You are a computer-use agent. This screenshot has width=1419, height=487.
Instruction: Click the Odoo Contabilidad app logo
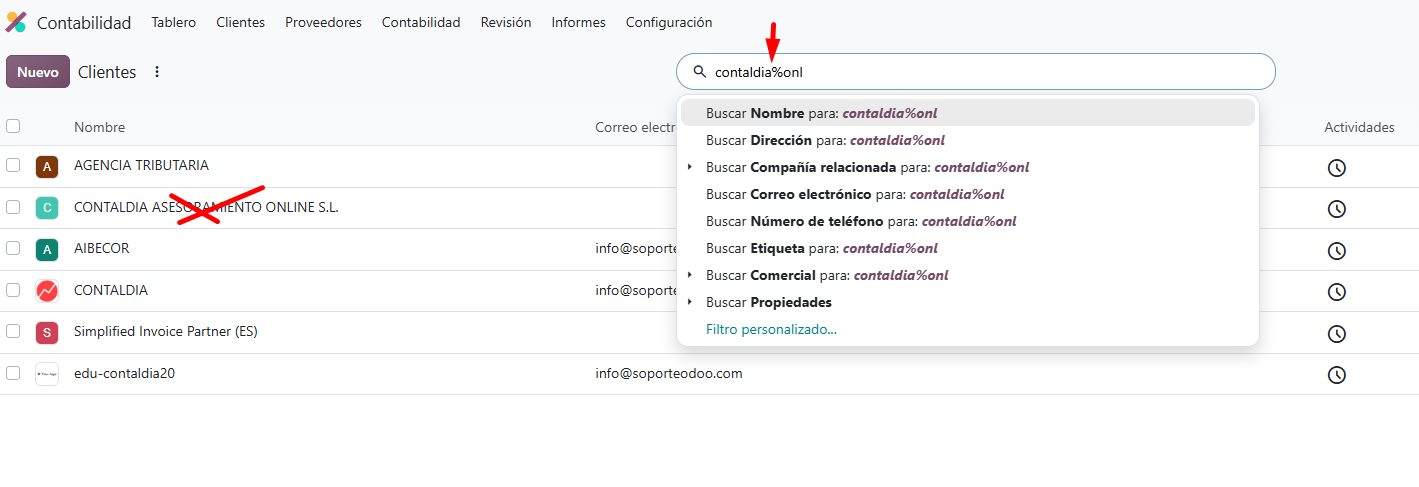pos(16,22)
